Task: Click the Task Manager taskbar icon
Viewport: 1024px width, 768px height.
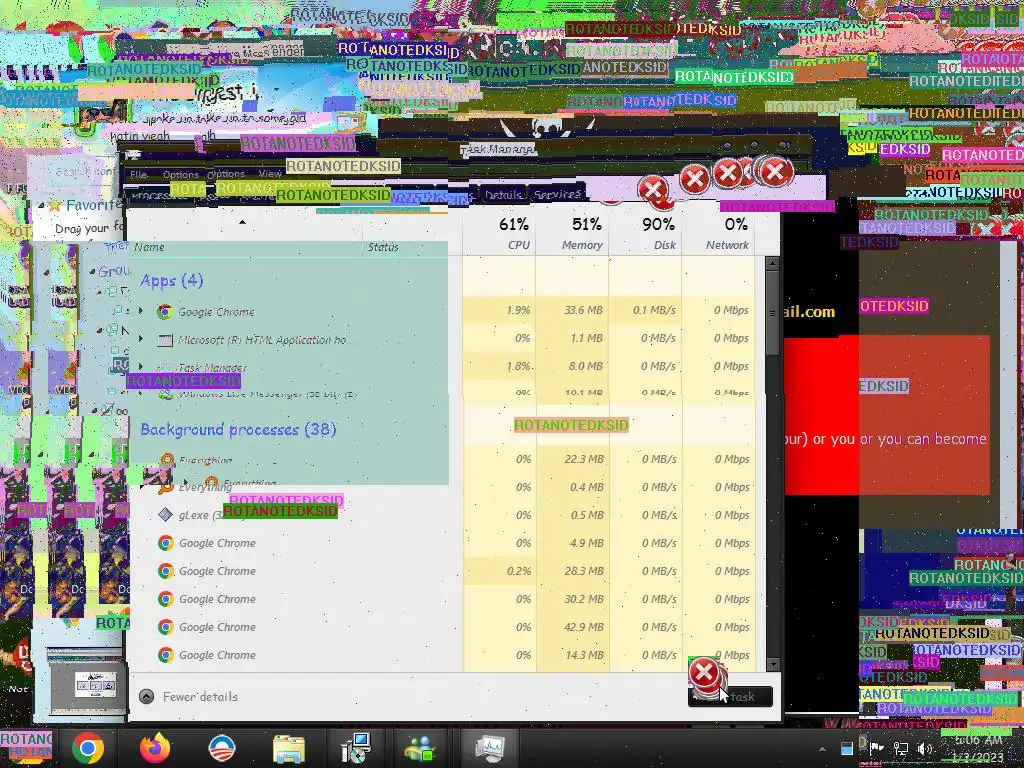Action: point(490,748)
